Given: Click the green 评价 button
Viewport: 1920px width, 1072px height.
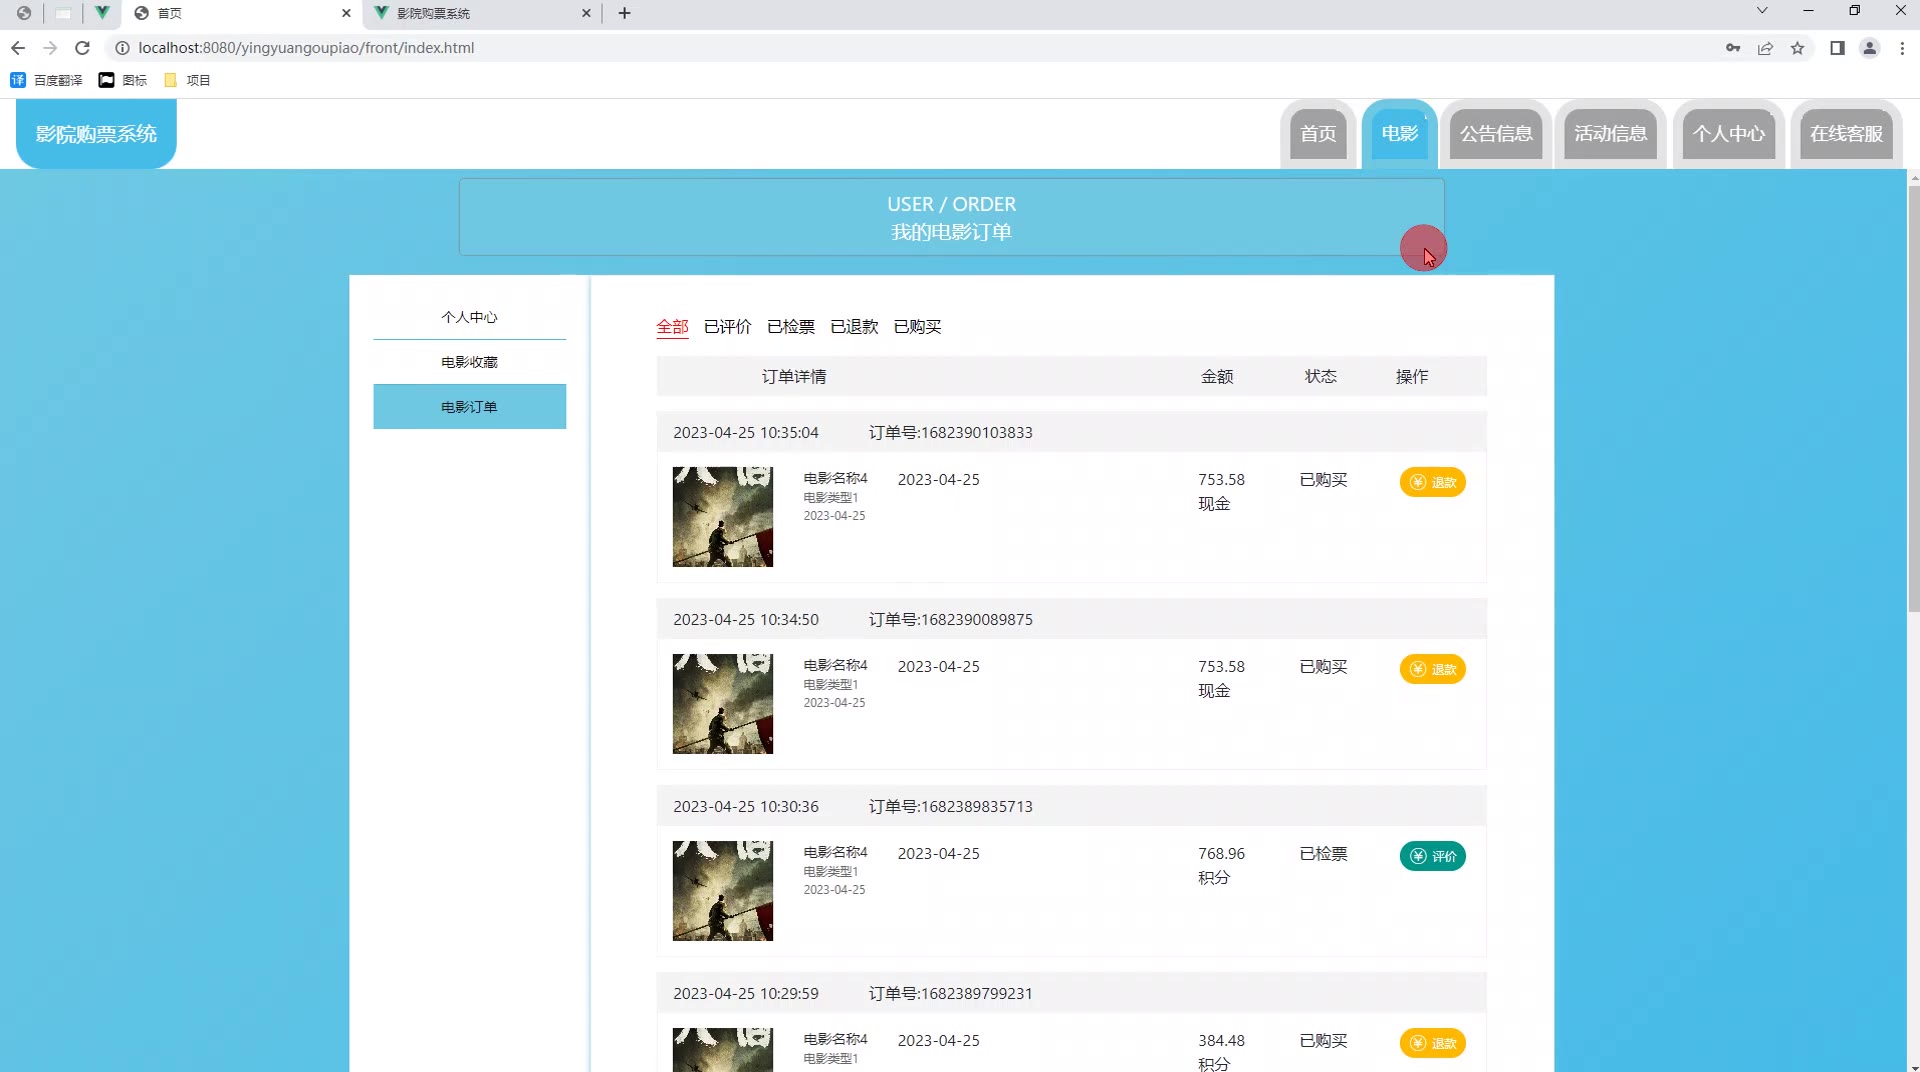Looking at the screenshot, I should pos(1432,856).
